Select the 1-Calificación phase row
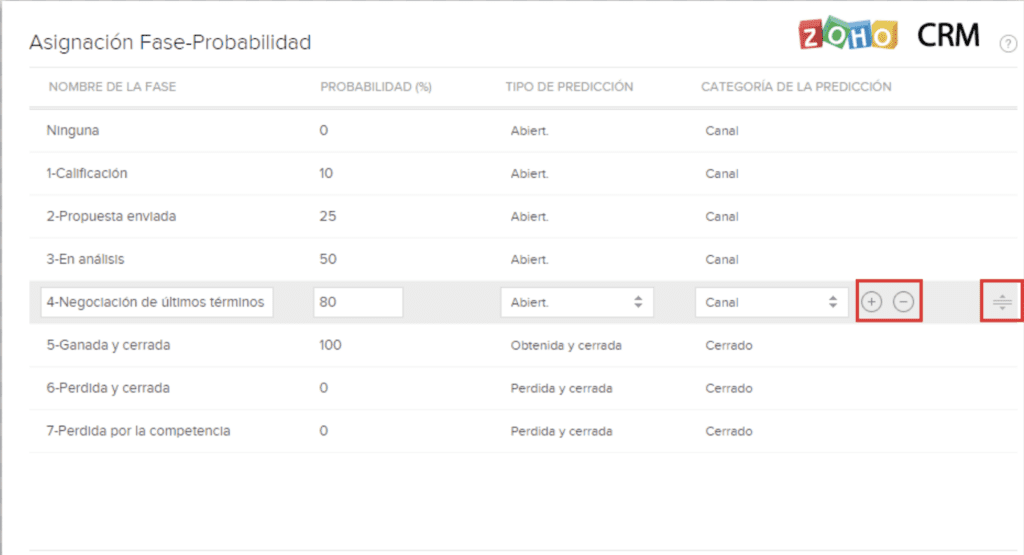This screenshot has width=1024, height=555. click(87, 173)
